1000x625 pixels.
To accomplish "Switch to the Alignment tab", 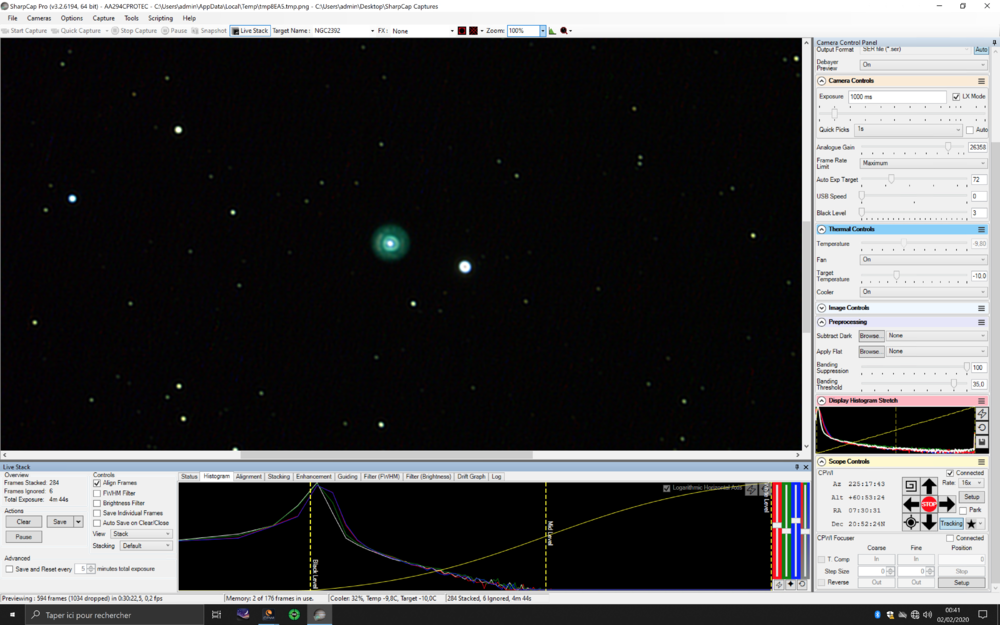I will tap(249, 477).
